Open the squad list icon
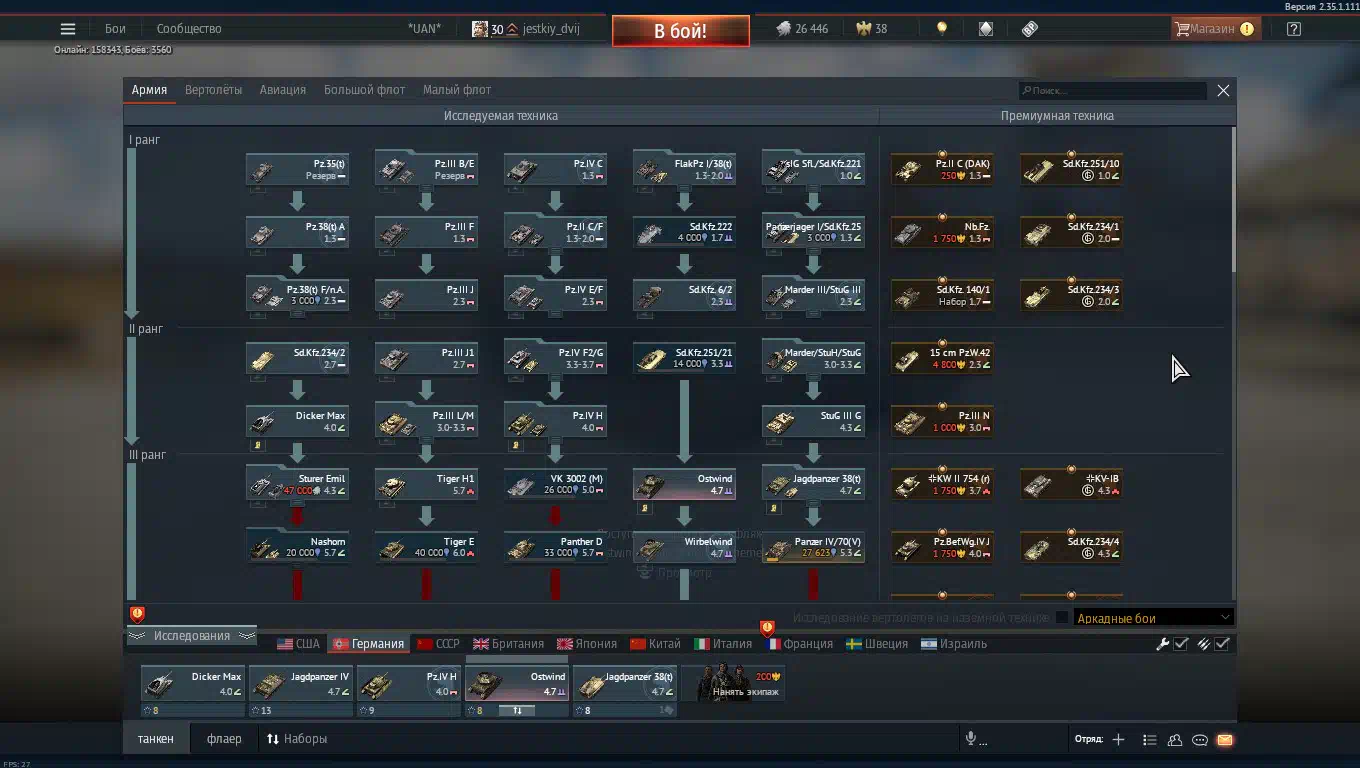The width and height of the screenshot is (1360, 768). [x=1150, y=740]
